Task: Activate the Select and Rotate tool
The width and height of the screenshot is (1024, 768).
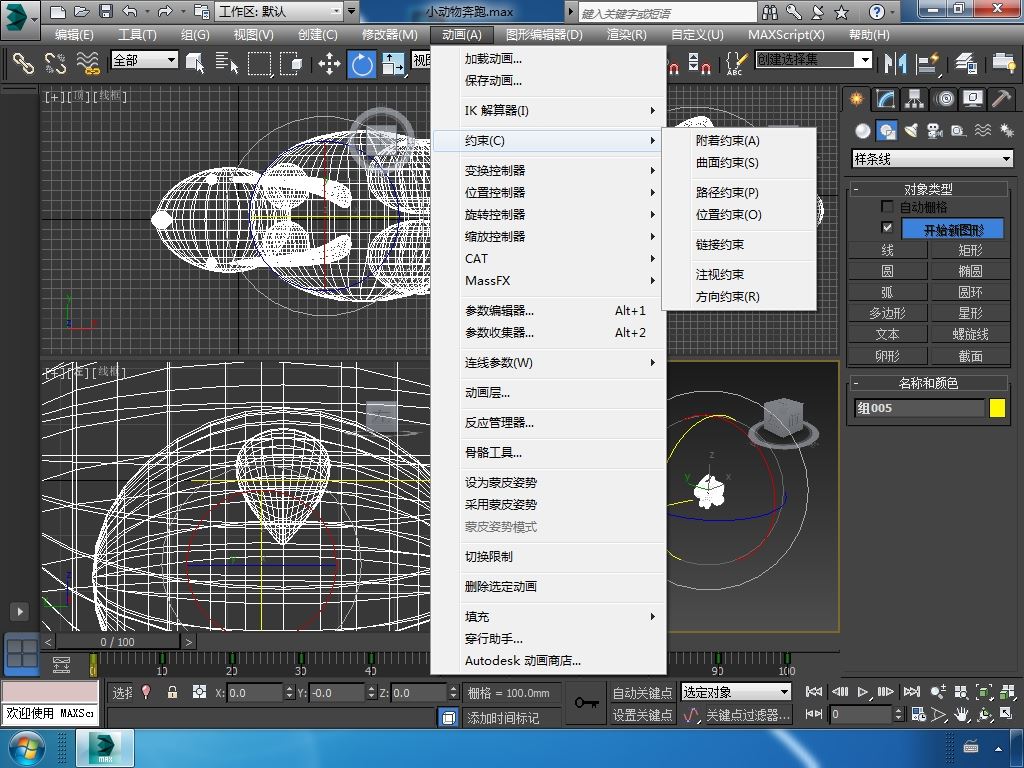Action: [361, 65]
